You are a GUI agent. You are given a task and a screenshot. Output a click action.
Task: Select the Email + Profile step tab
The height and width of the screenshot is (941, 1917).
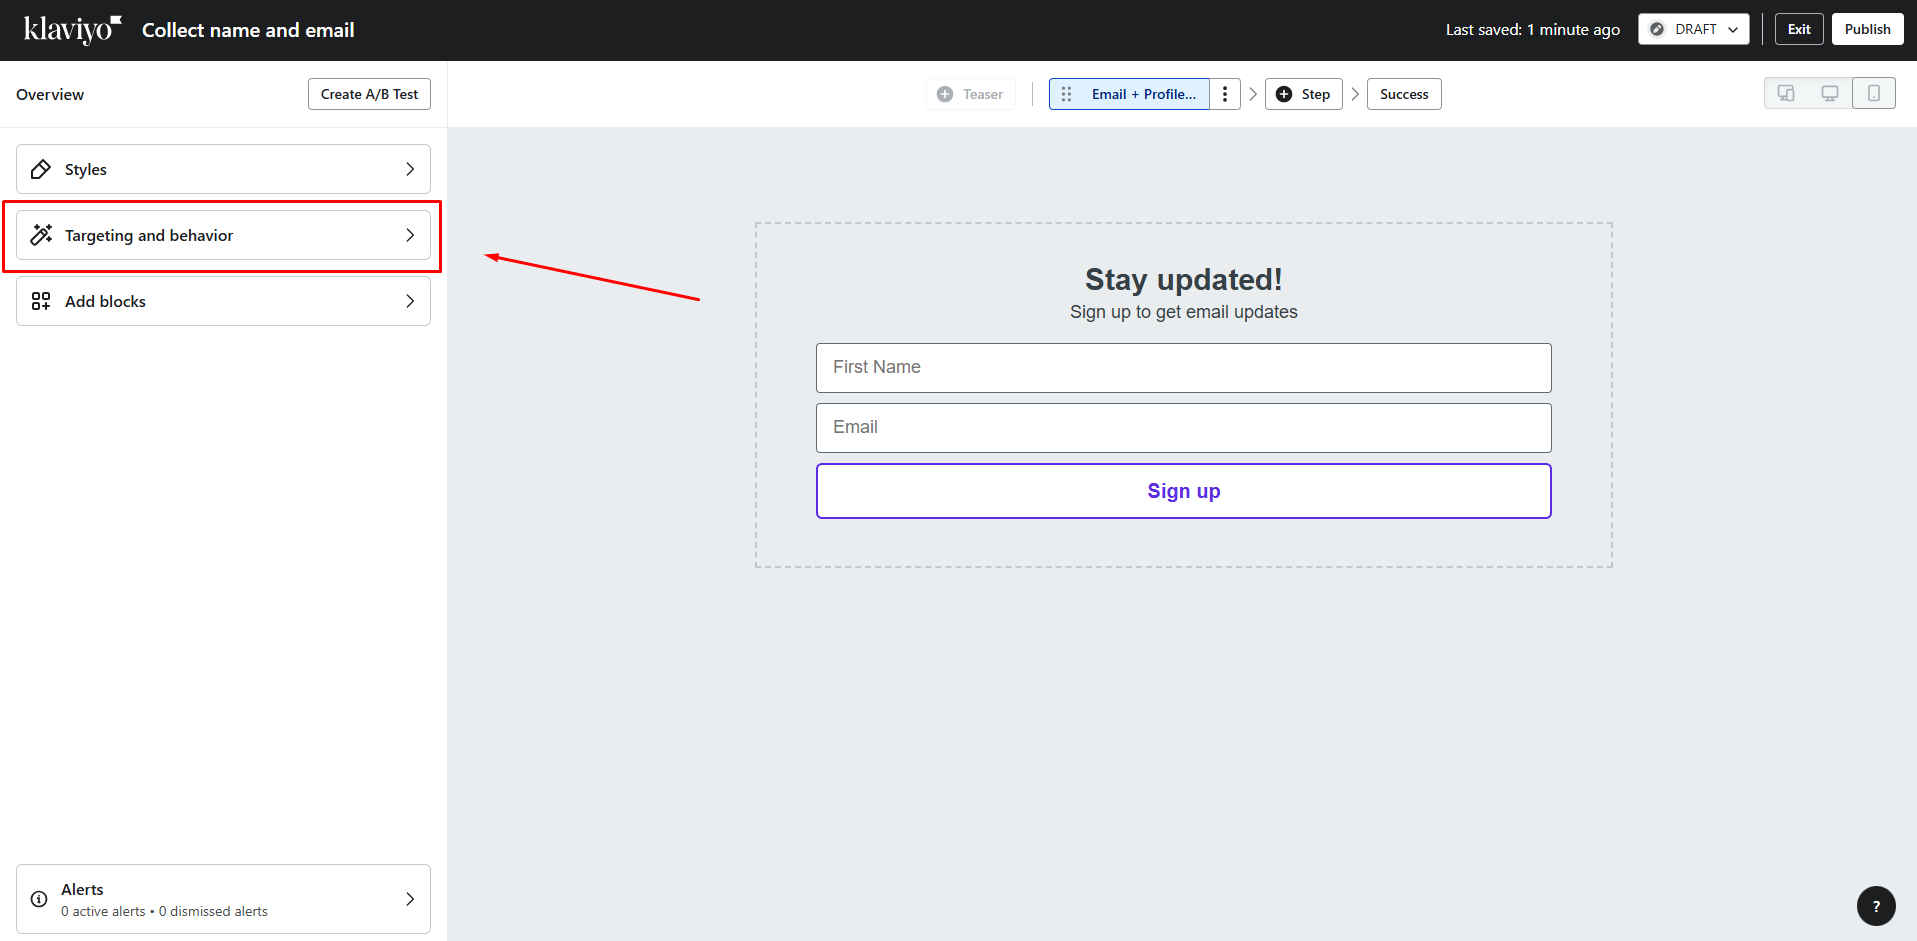tap(1143, 94)
